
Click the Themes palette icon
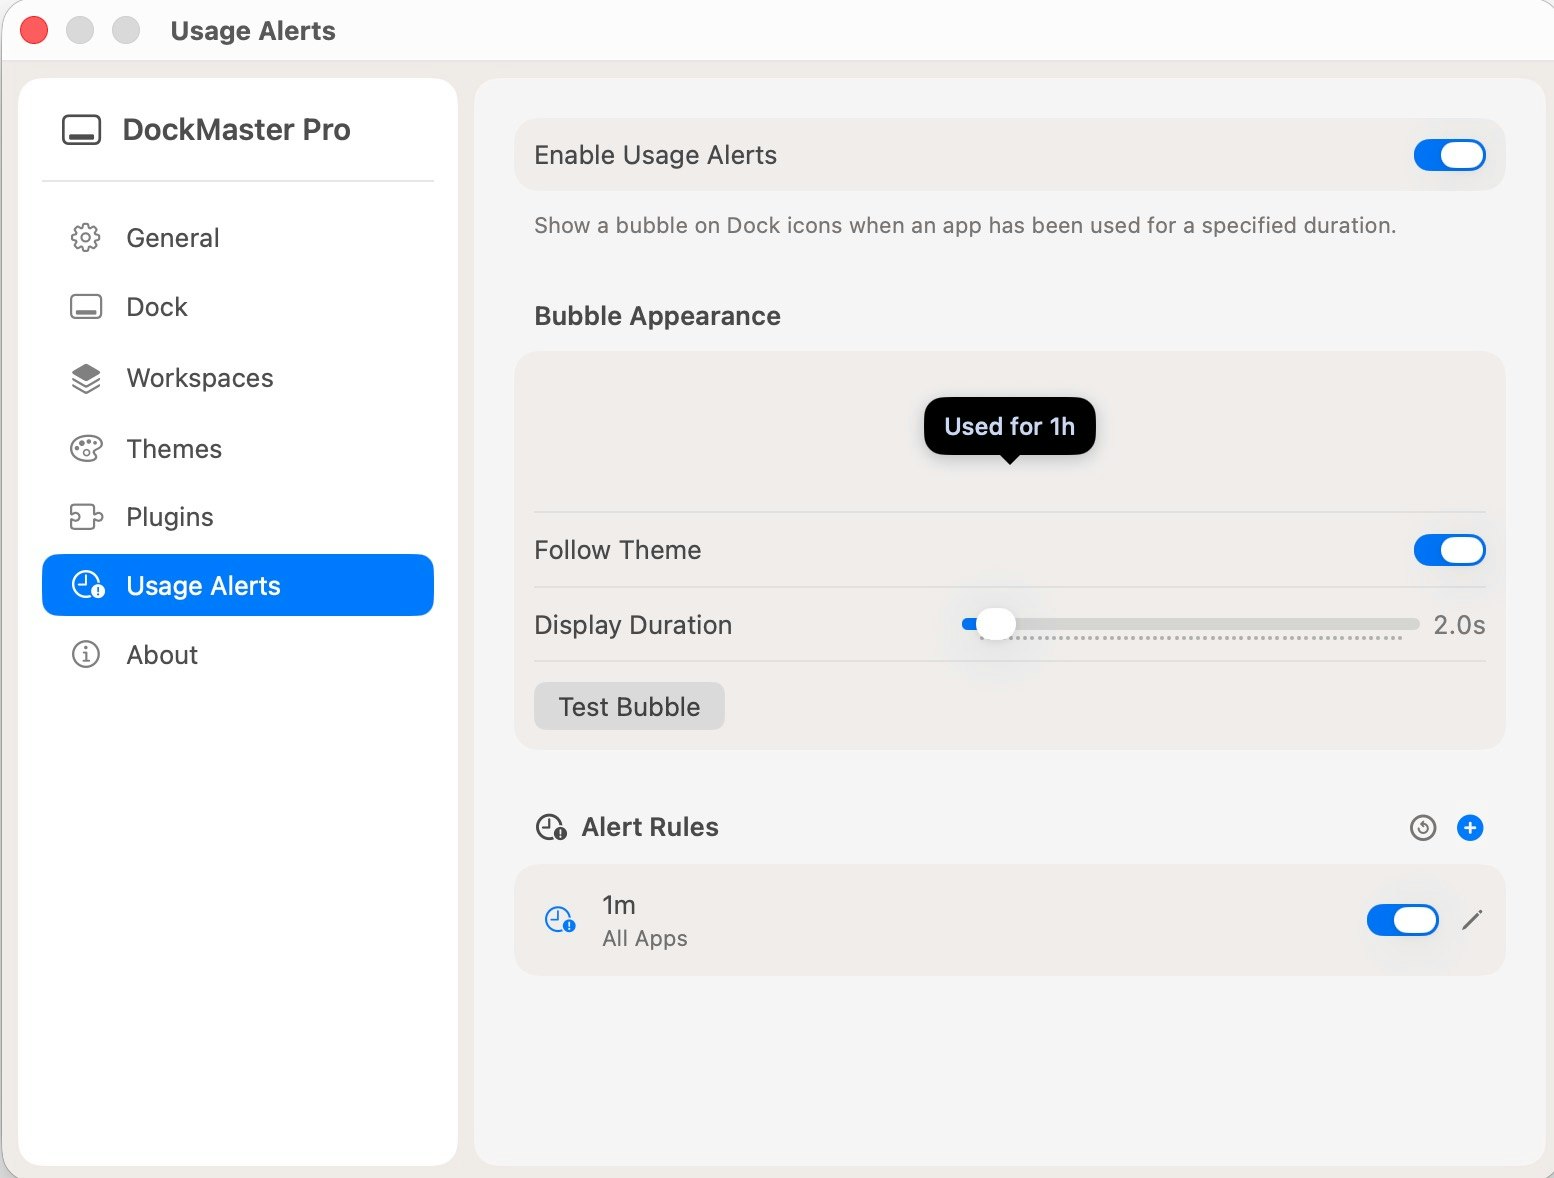point(86,449)
